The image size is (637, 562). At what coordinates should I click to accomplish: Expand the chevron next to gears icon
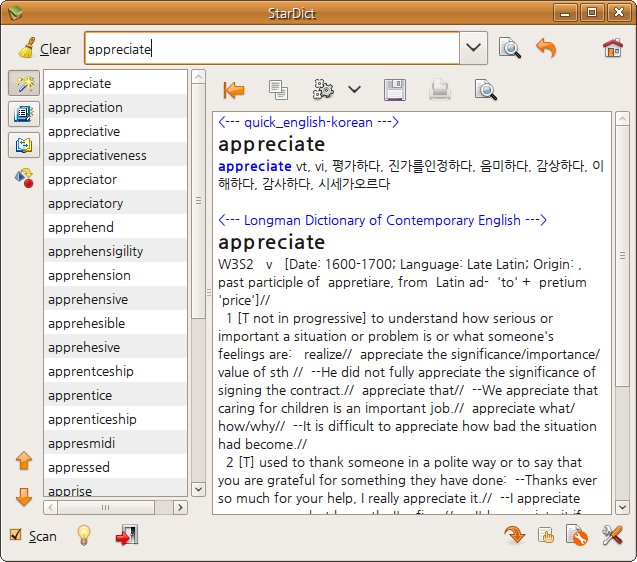pyautogui.click(x=355, y=89)
